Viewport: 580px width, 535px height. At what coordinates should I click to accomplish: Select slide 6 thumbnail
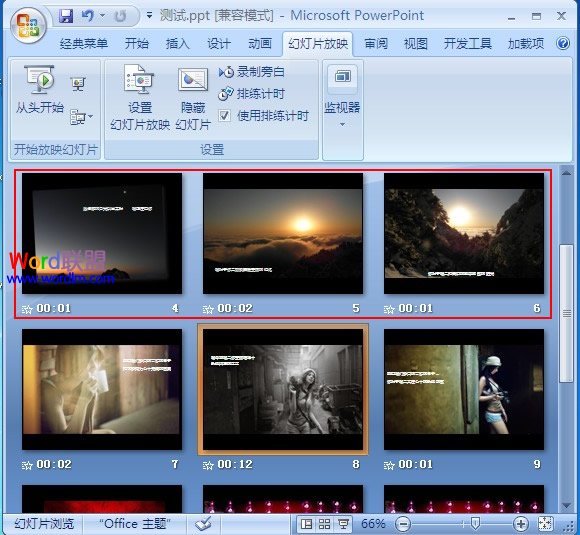[x=464, y=233]
